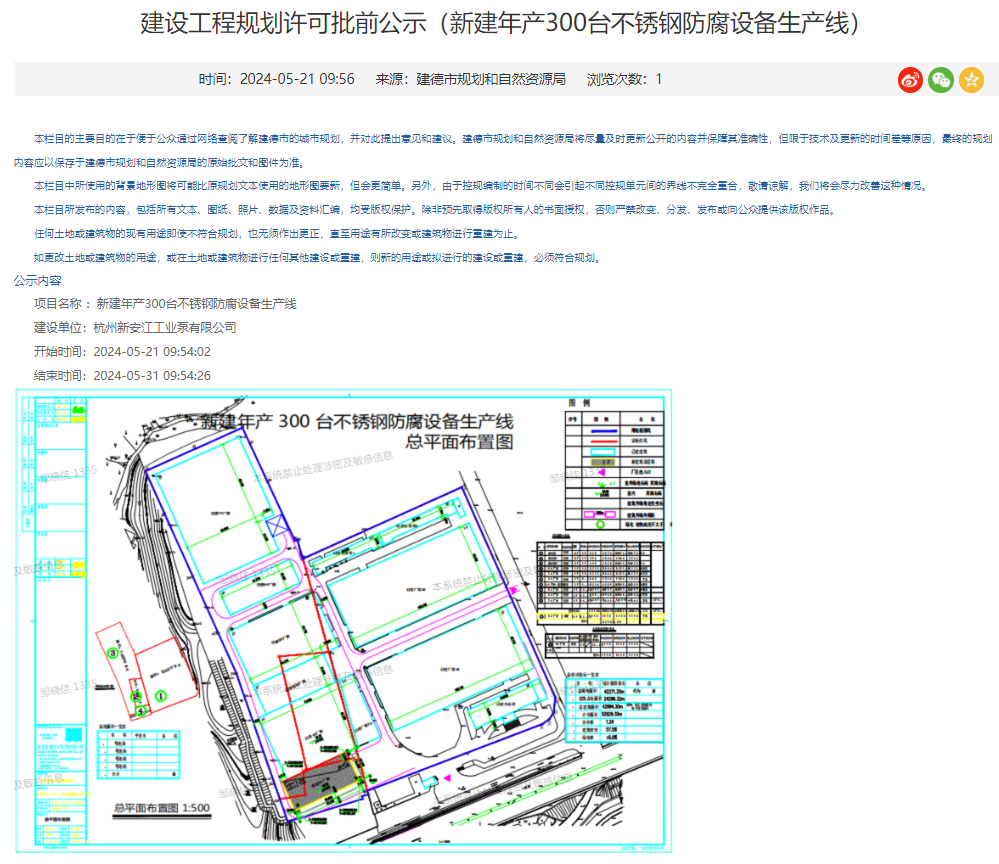999x864 pixels.
Task: Click the company name 杭州新安江工业泵有限公司
Action: click(x=165, y=327)
